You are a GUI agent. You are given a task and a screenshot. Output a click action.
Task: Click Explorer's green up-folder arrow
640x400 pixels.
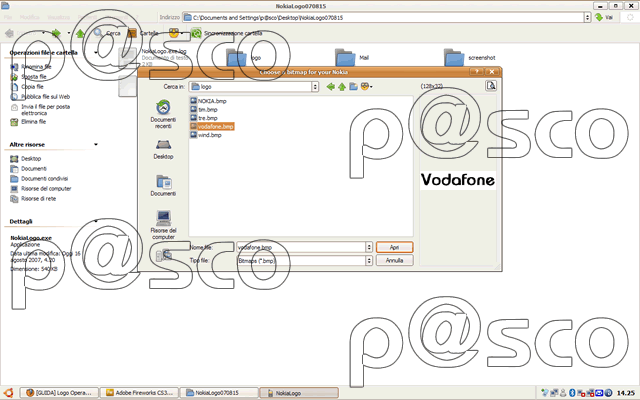point(80,33)
